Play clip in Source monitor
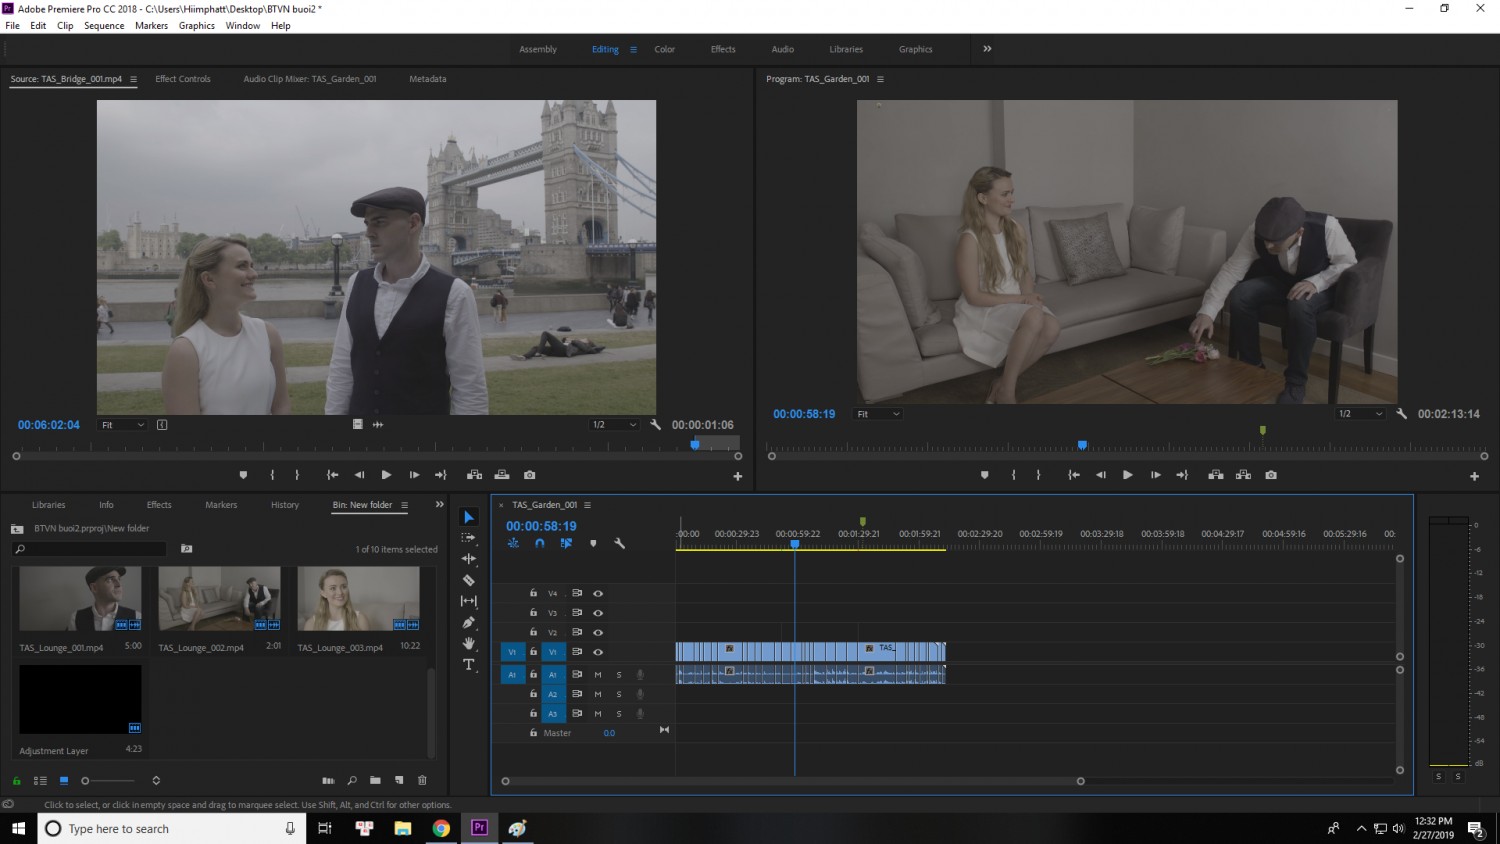The image size is (1500, 844). 386,475
